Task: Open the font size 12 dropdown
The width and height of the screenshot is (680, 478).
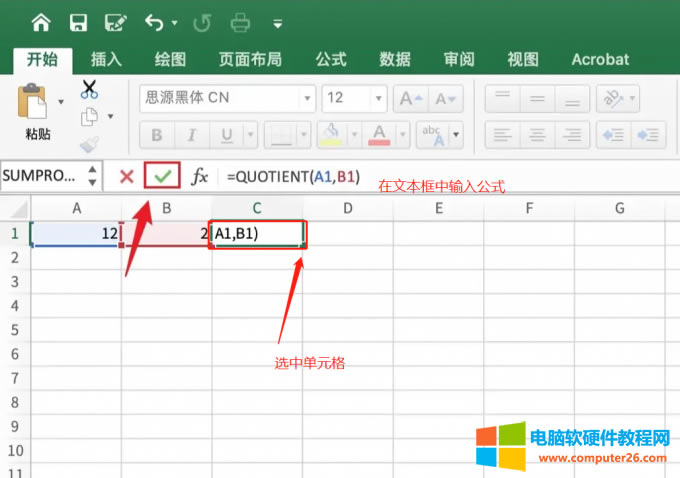Action: point(378,98)
